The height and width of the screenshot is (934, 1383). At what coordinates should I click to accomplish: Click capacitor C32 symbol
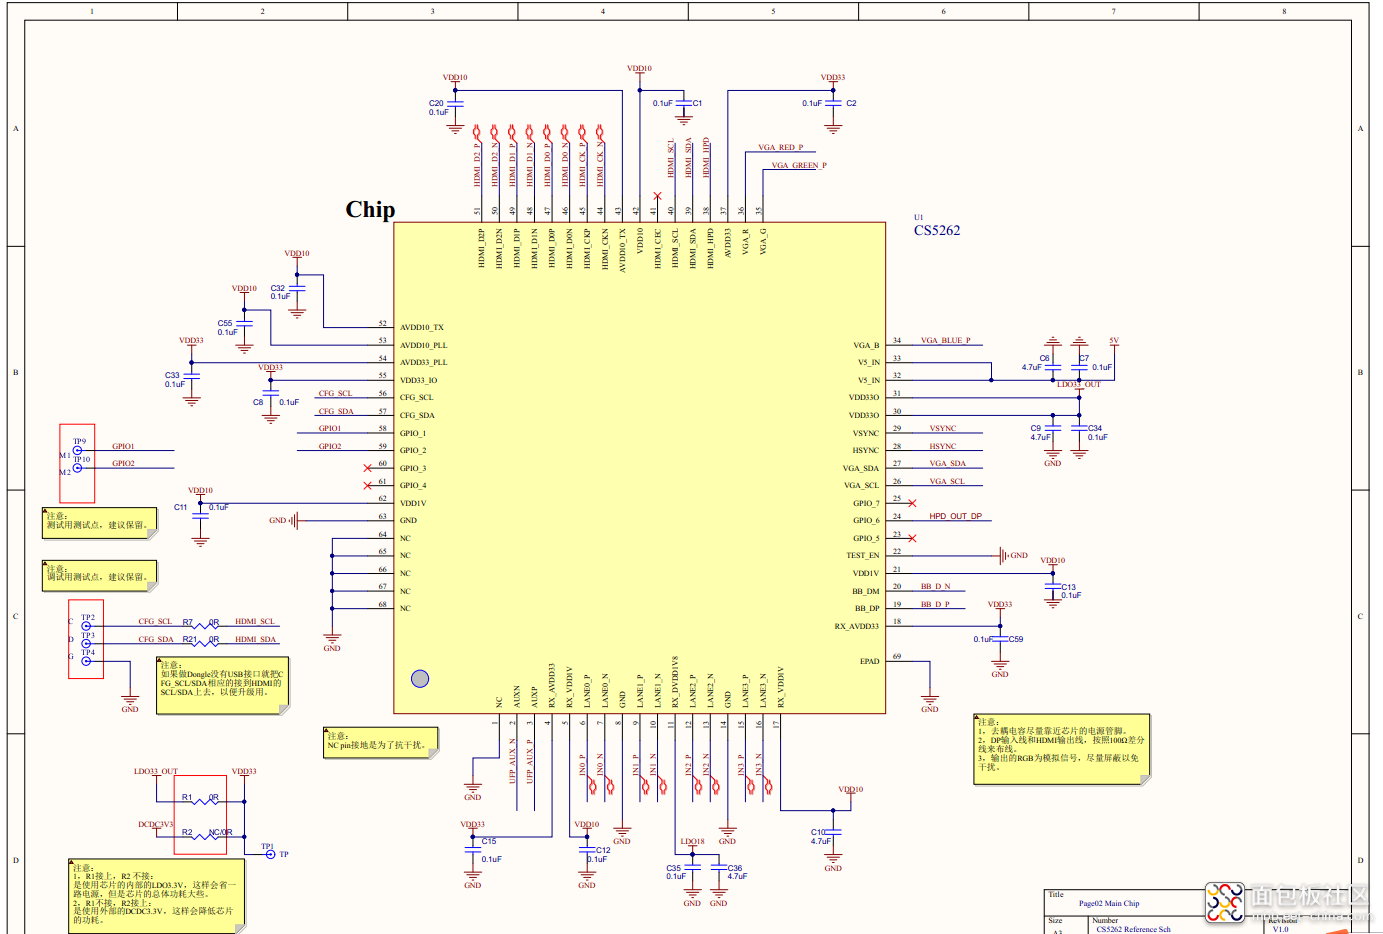coord(297,288)
